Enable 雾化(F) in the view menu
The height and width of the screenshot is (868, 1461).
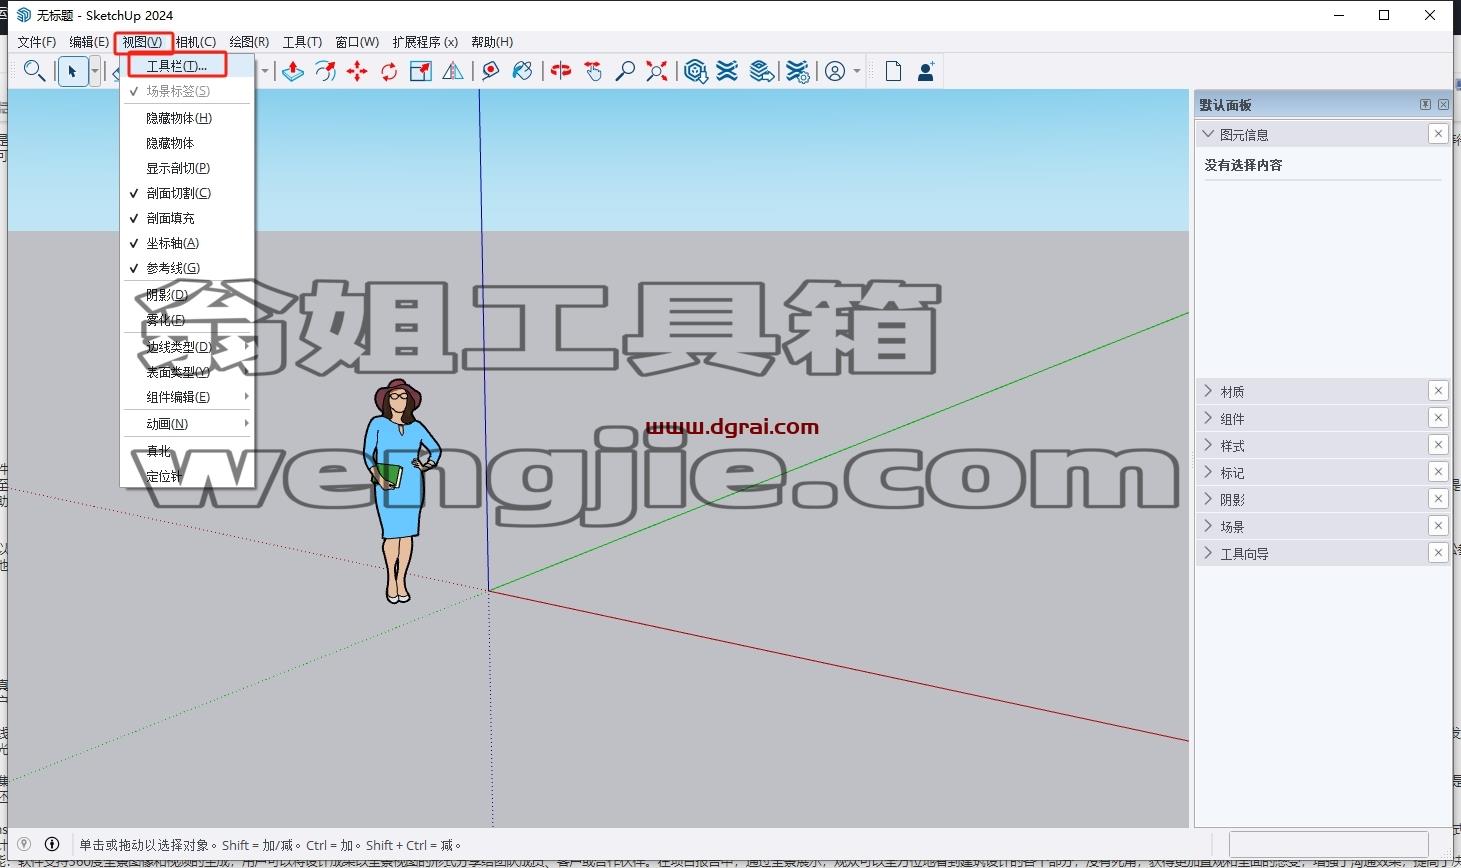(x=187, y=320)
